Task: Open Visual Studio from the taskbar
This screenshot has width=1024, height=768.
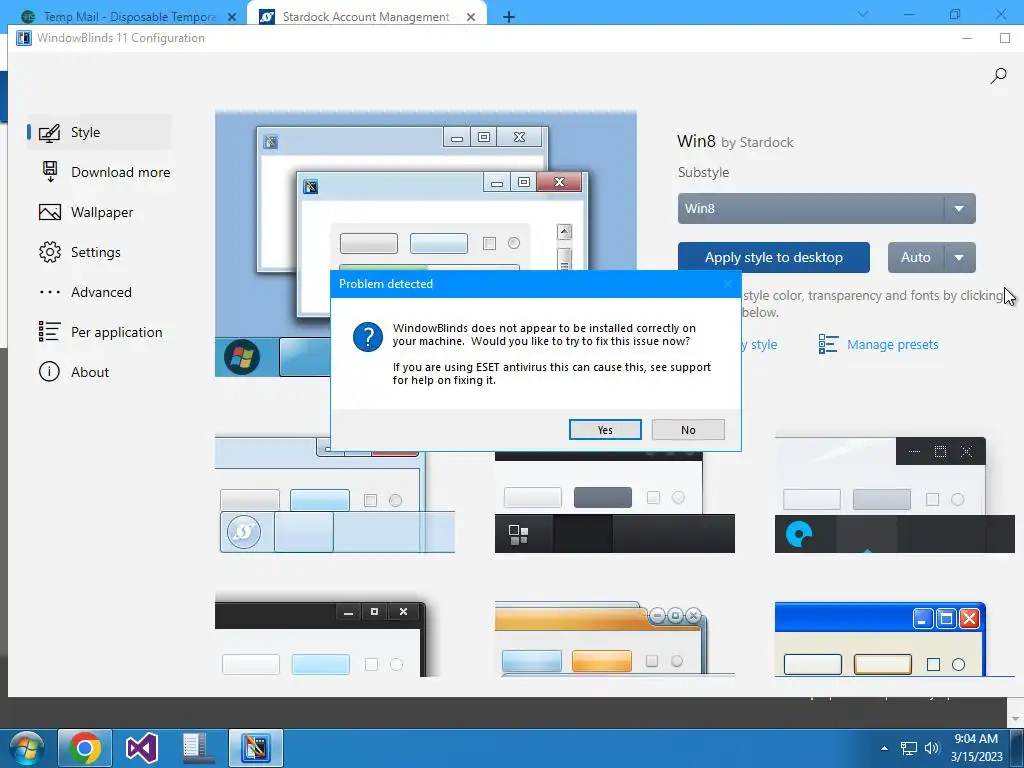Action: pyautogui.click(x=142, y=748)
